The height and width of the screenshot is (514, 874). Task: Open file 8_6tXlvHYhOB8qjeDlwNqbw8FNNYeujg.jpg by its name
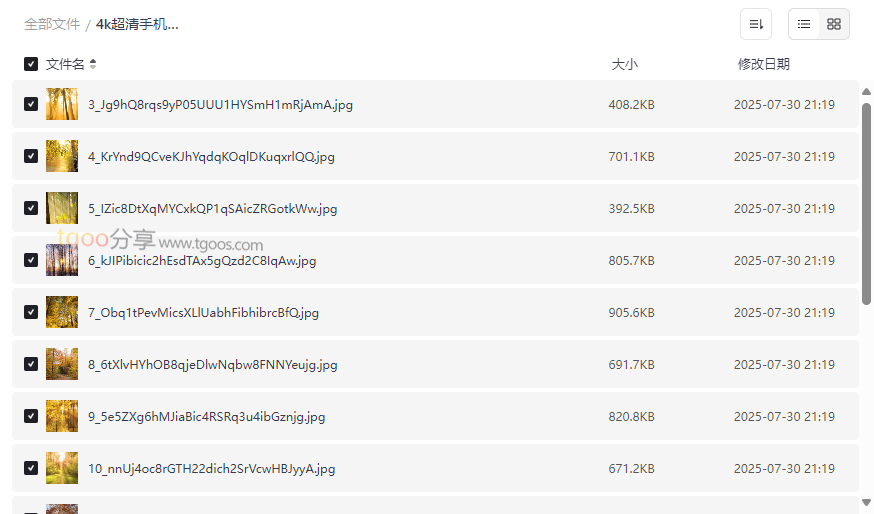(x=212, y=365)
